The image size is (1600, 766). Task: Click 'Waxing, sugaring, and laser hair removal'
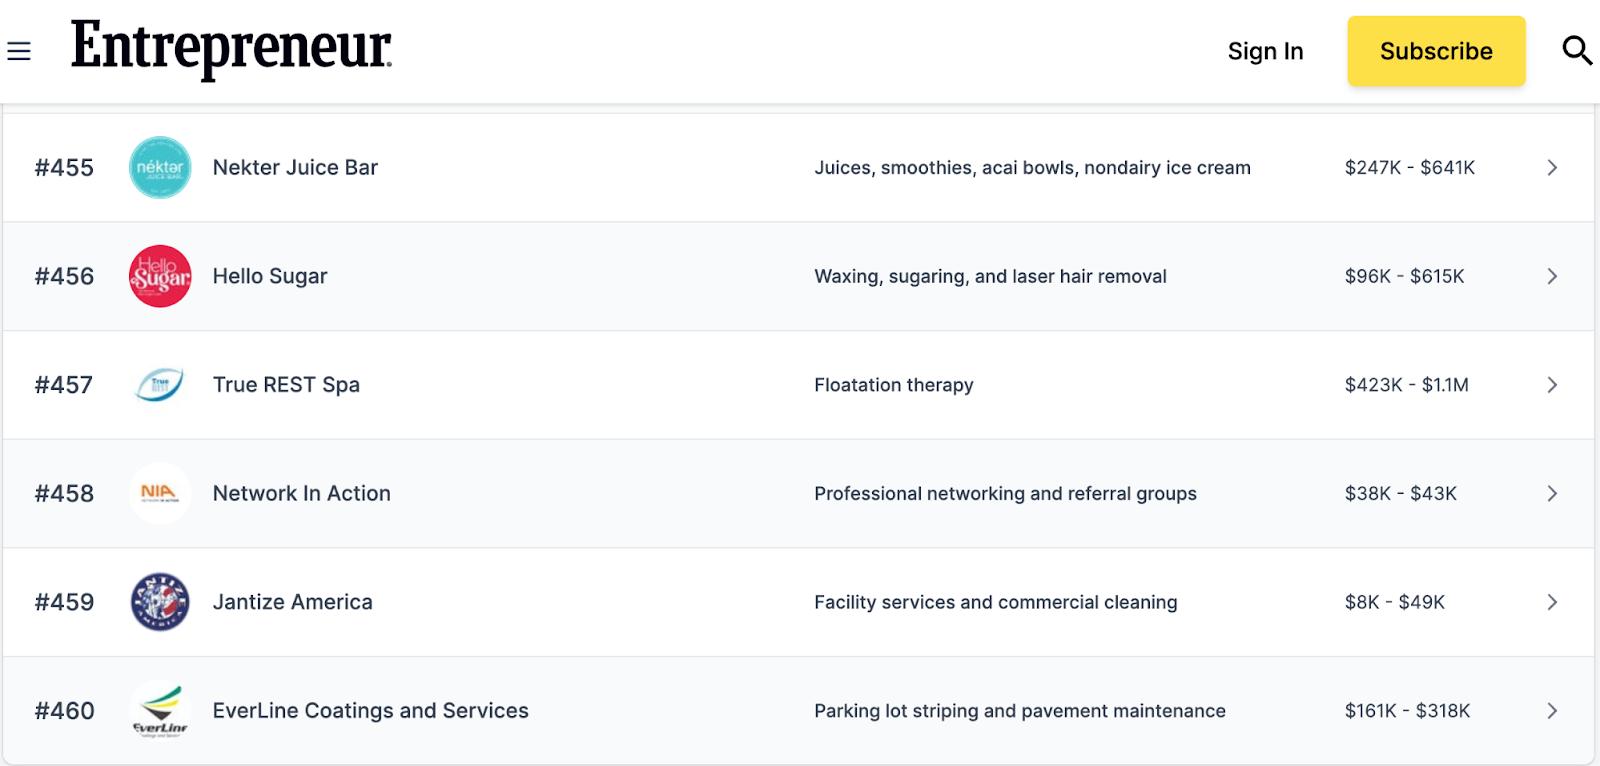click(x=990, y=277)
